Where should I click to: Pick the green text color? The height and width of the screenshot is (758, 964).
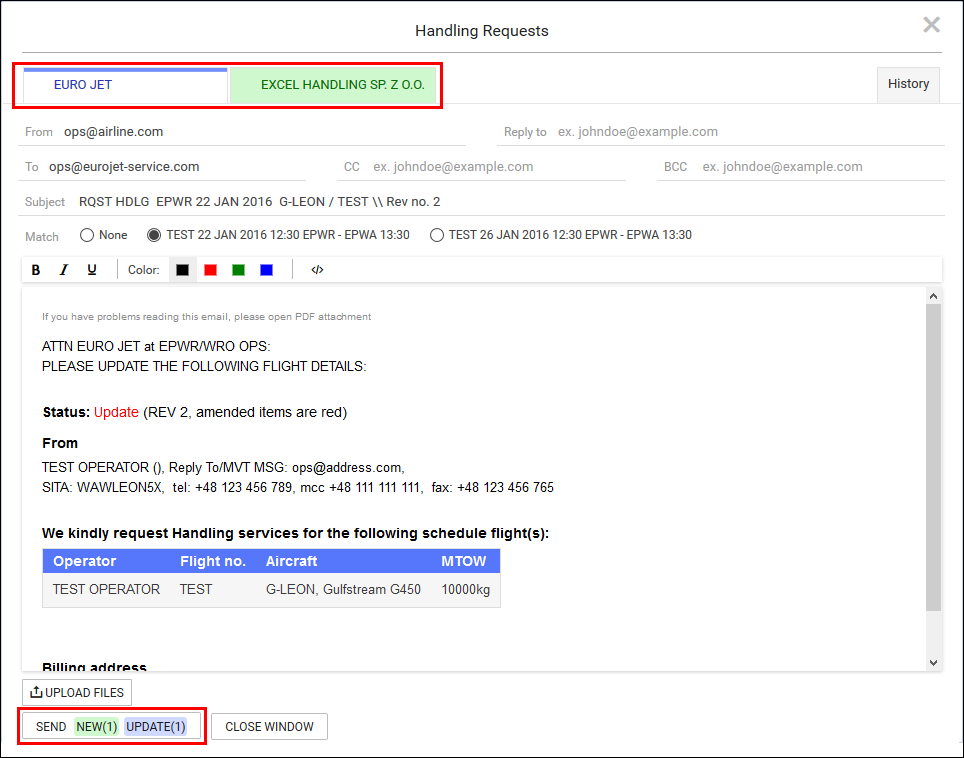[239, 270]
